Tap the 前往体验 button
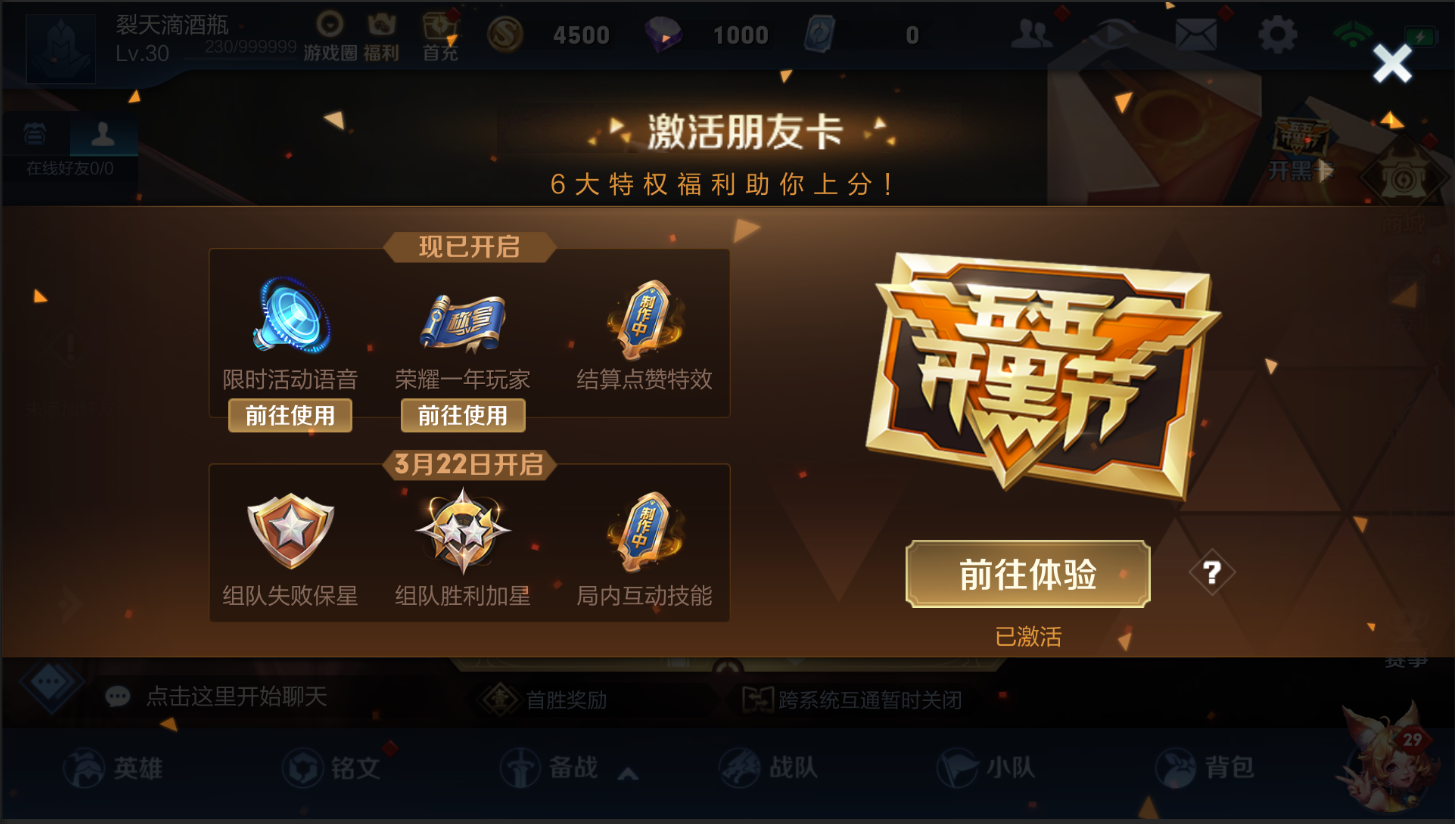Image resolution: width=1455 pixels, height=824 pixels. tap(1028, 574)
